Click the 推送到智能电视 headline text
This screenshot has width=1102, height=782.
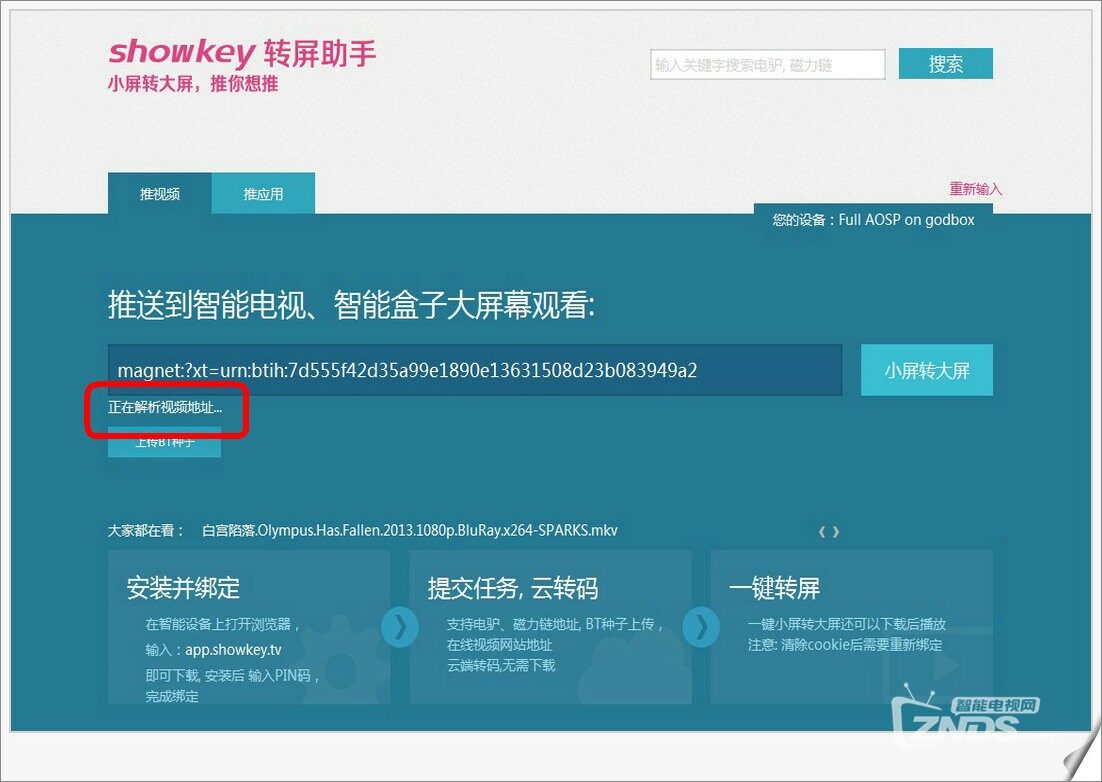351,306
